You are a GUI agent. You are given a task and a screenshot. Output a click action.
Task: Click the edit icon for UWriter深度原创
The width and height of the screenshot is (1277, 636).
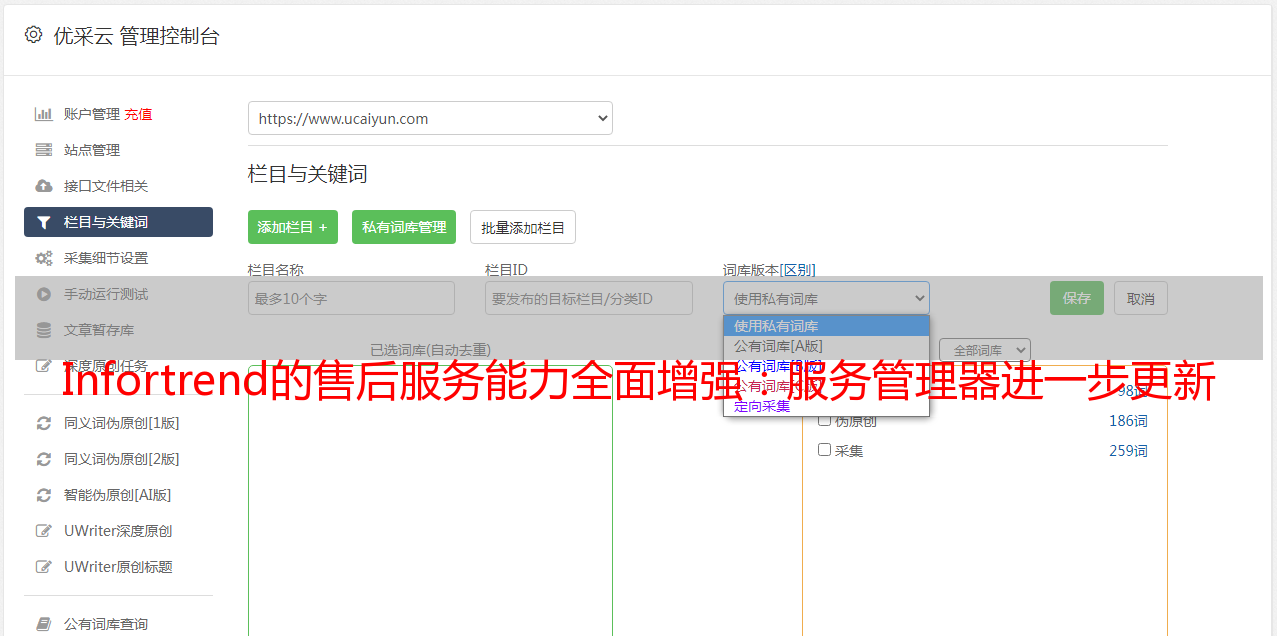(44, 531)
